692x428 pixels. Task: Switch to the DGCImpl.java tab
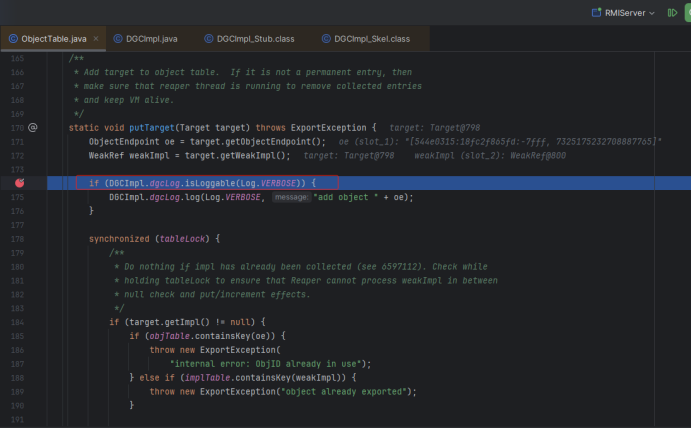[x=152, y=39]
